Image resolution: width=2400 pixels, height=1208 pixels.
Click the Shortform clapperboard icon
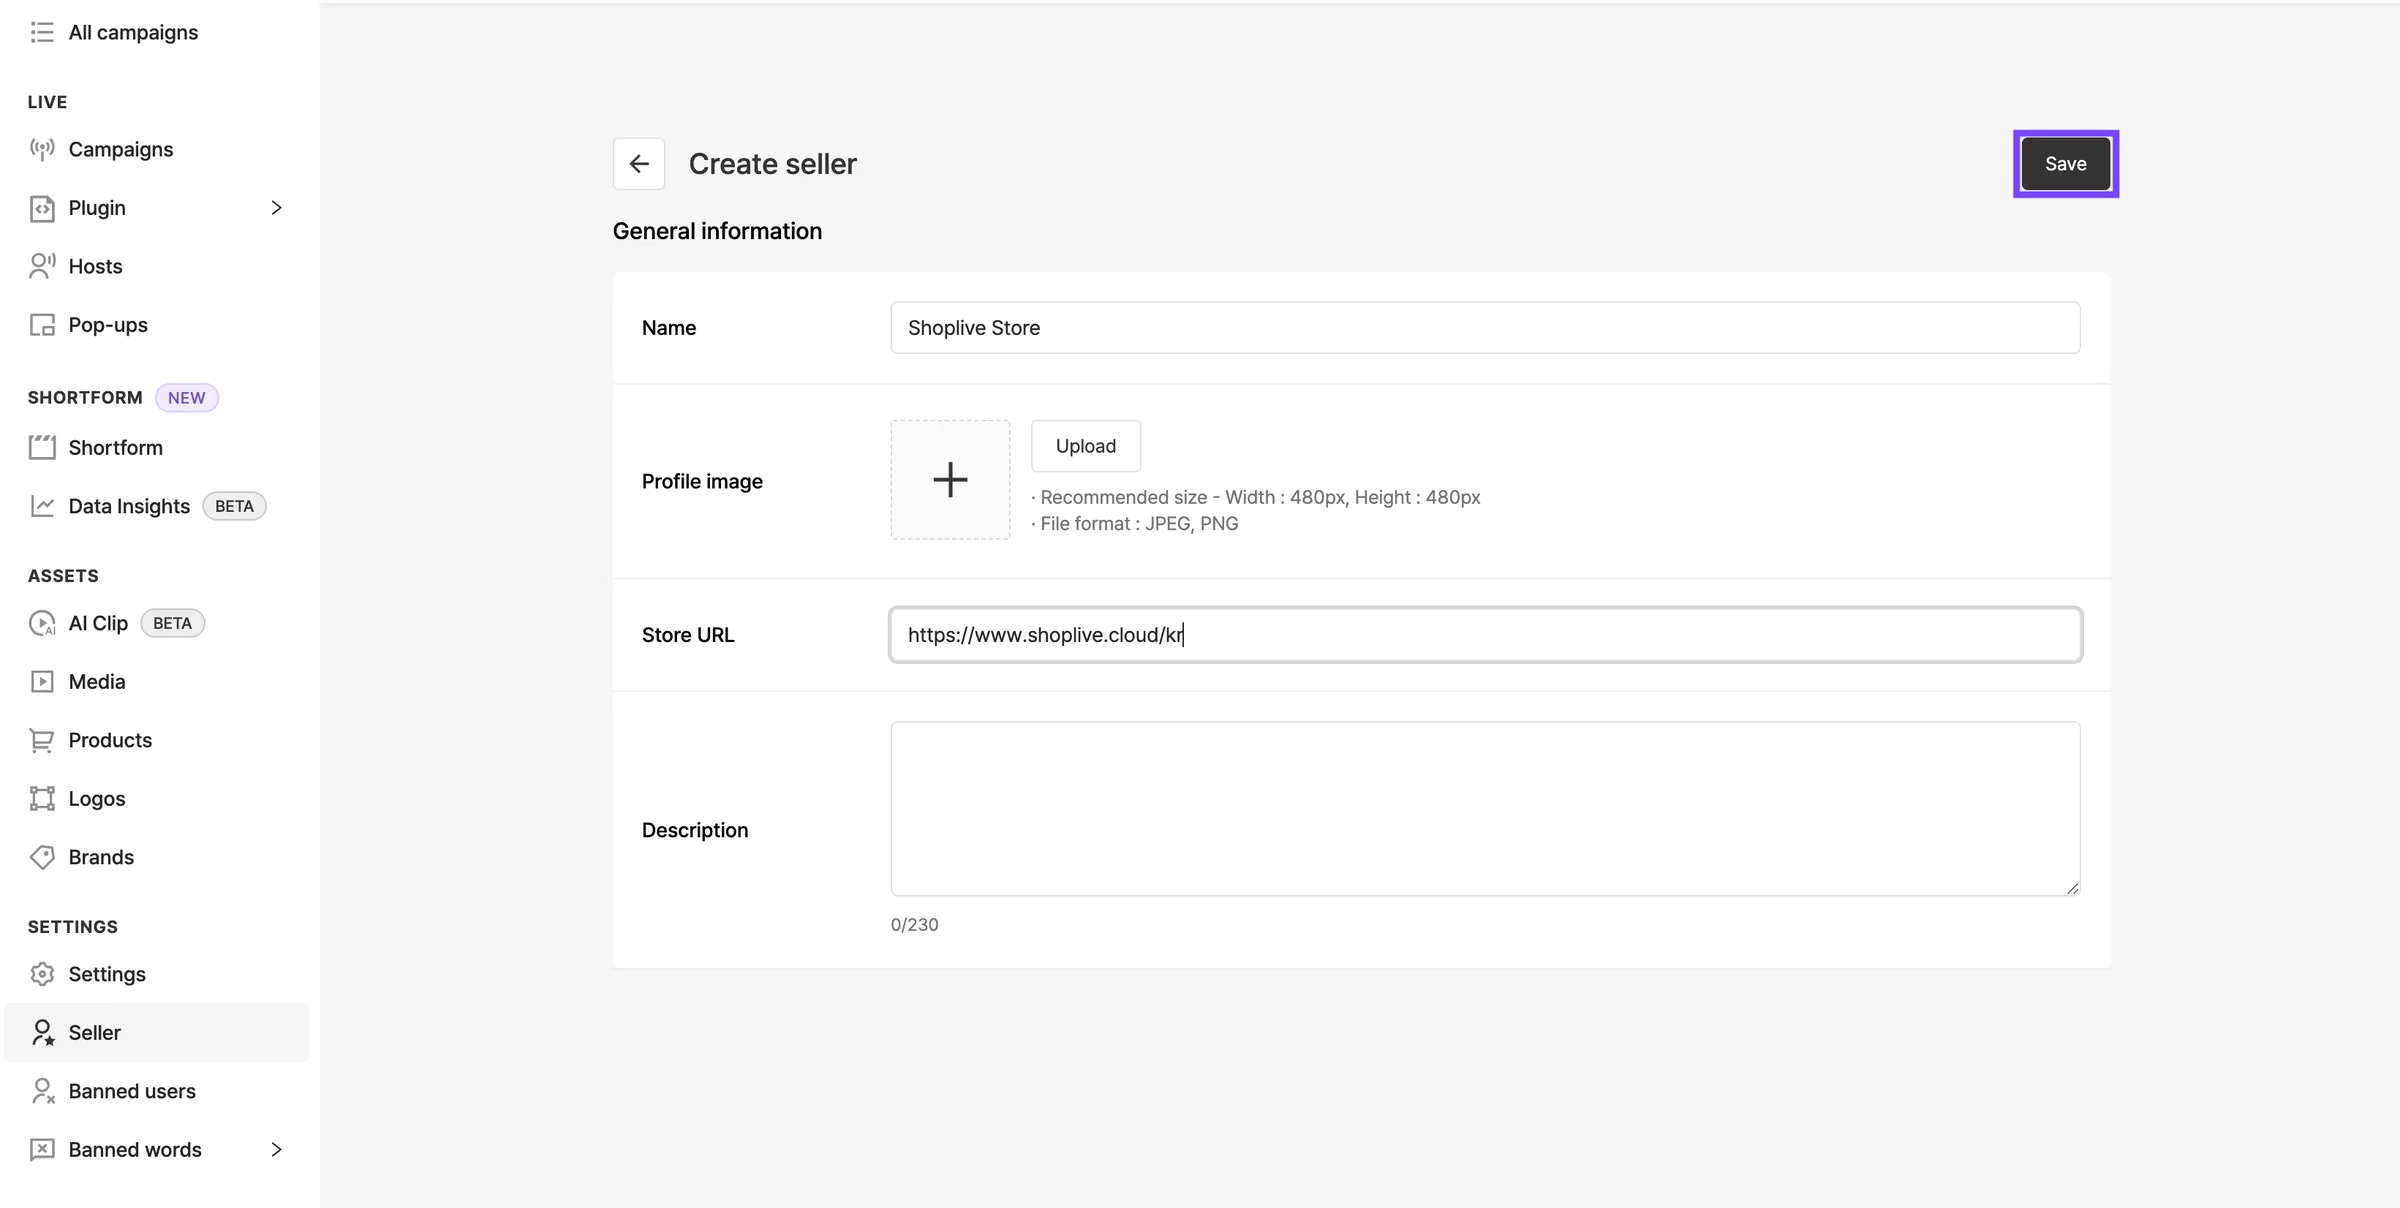coord(42,447)
